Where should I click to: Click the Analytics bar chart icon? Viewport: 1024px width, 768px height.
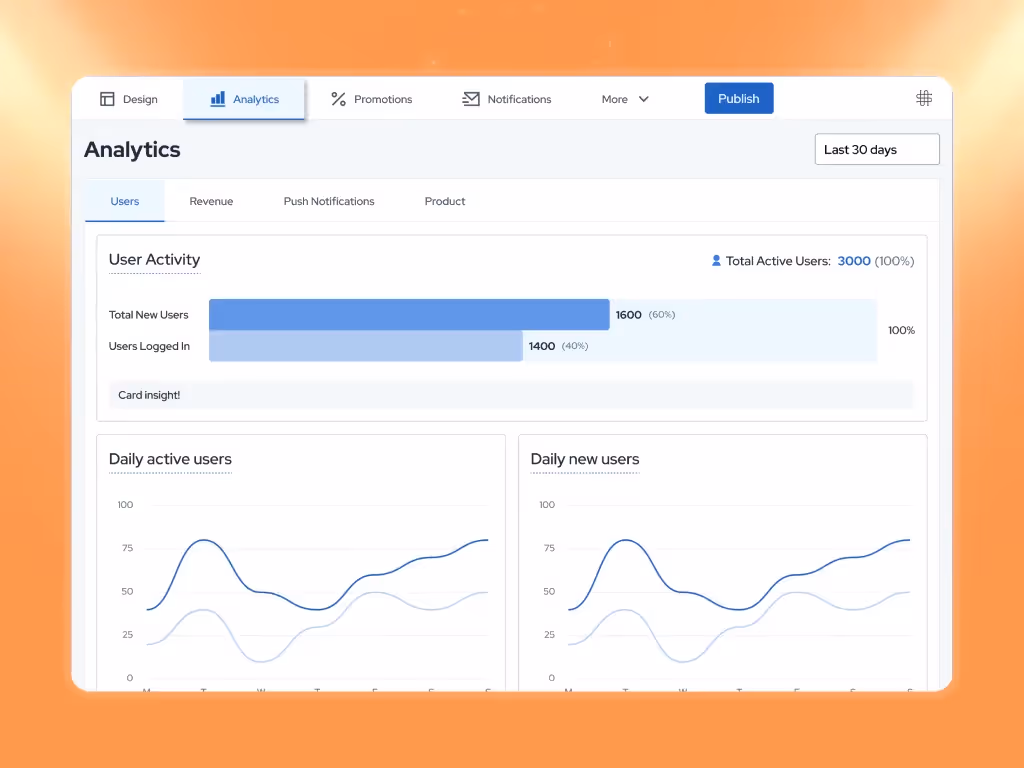click(217, 99)
